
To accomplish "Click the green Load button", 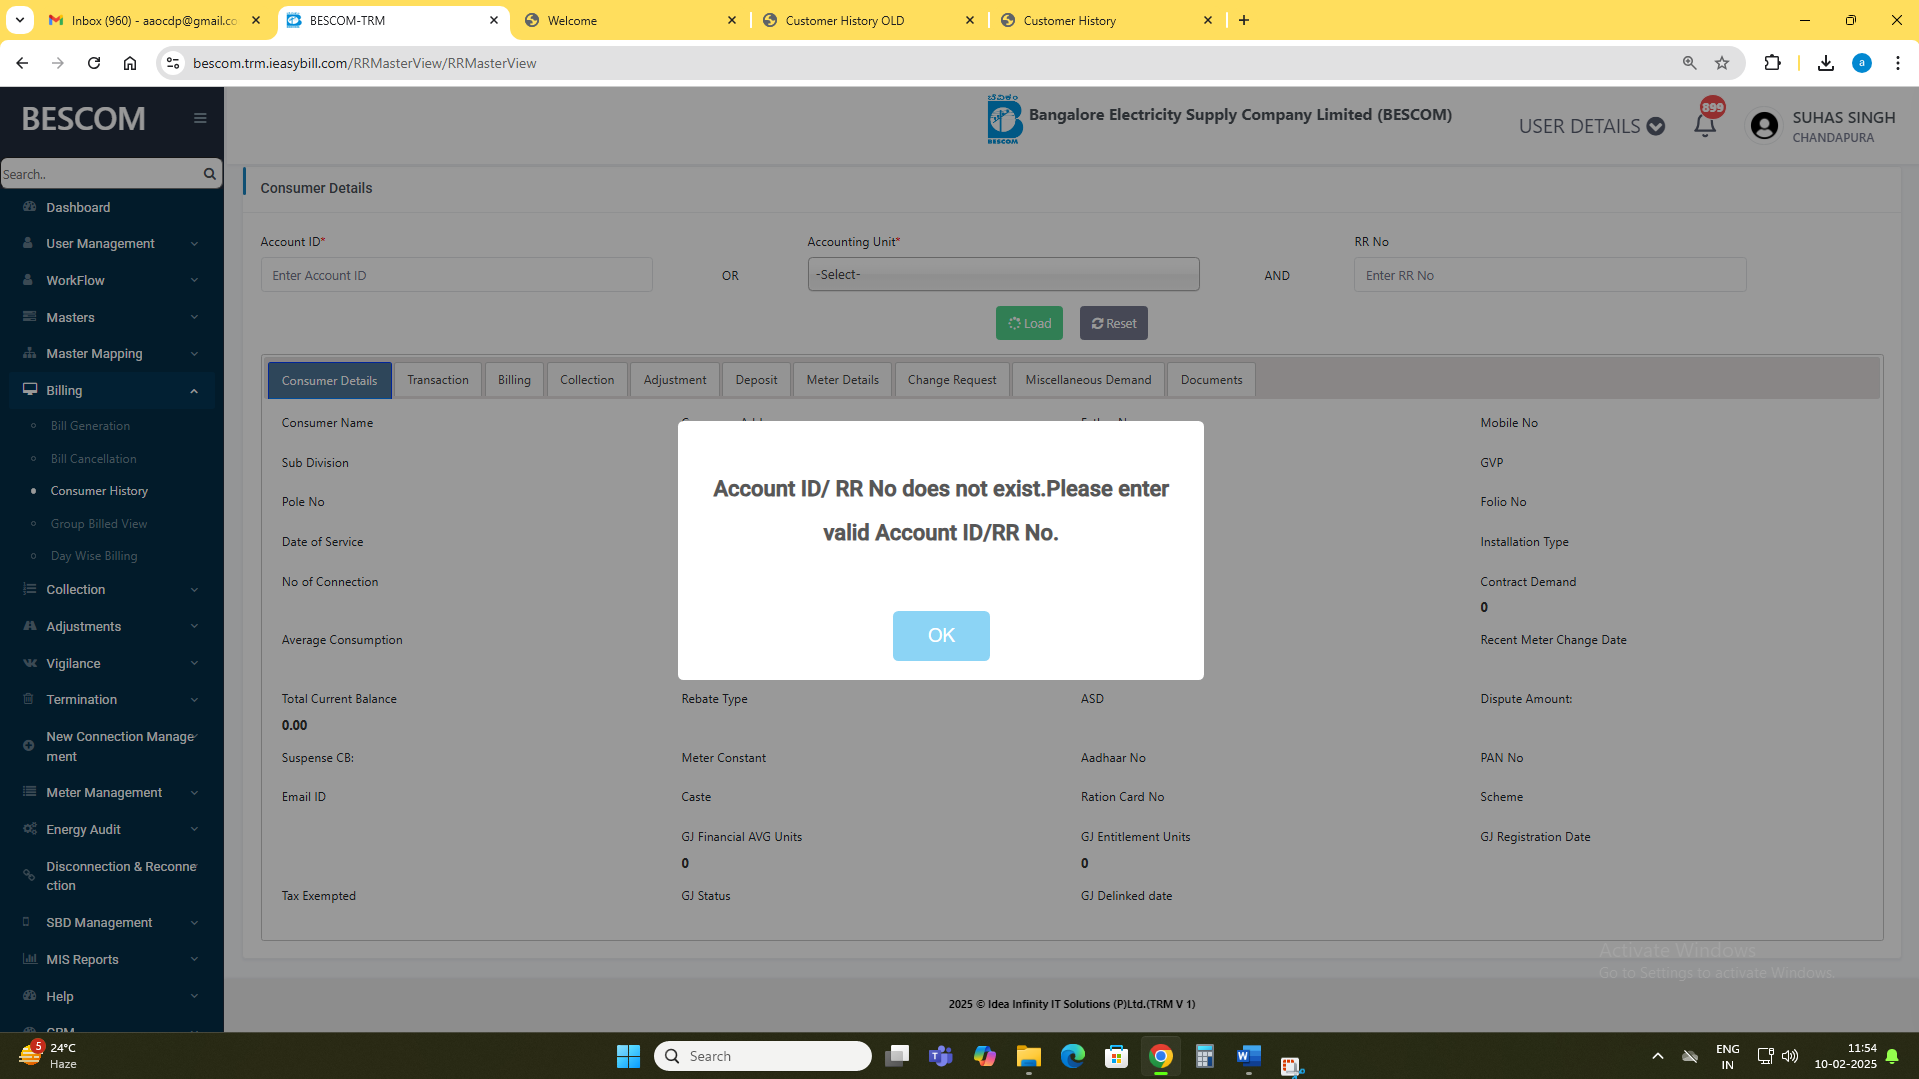I will pos(1029,323).
